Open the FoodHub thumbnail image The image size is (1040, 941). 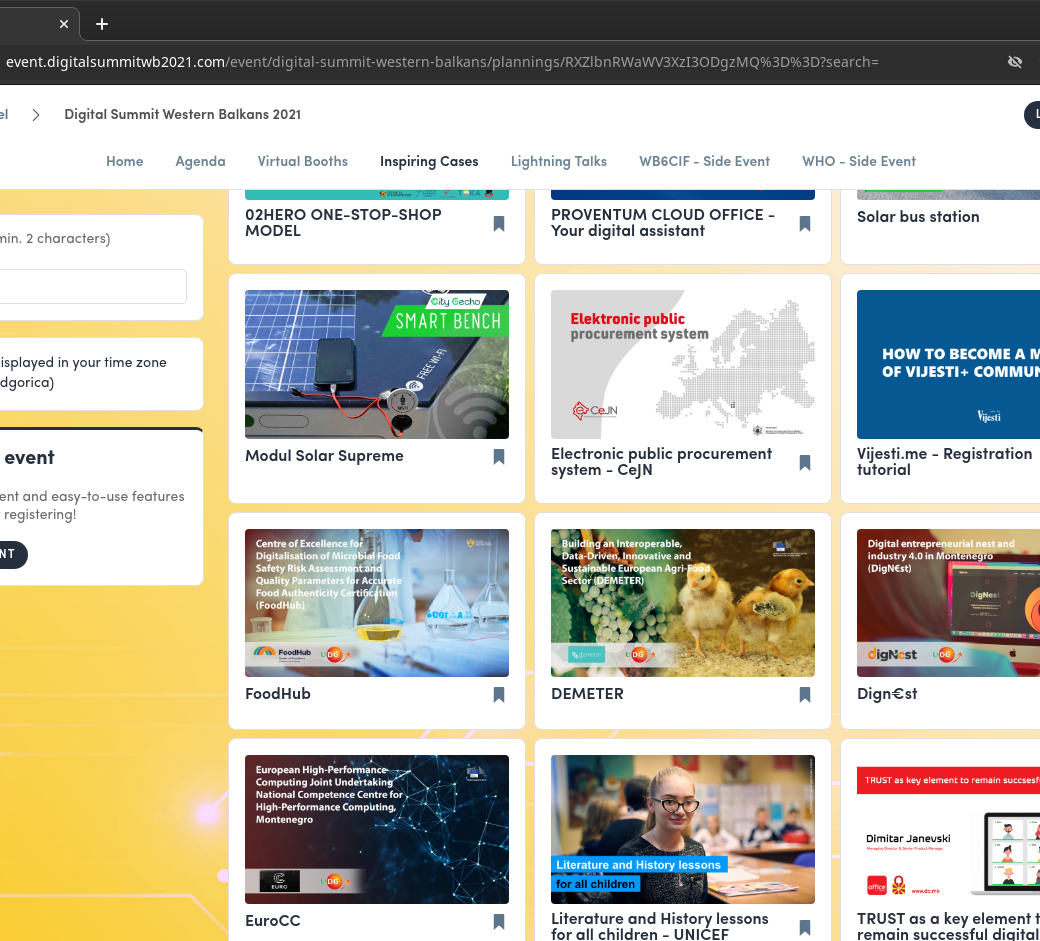click(x=377, y=603)
